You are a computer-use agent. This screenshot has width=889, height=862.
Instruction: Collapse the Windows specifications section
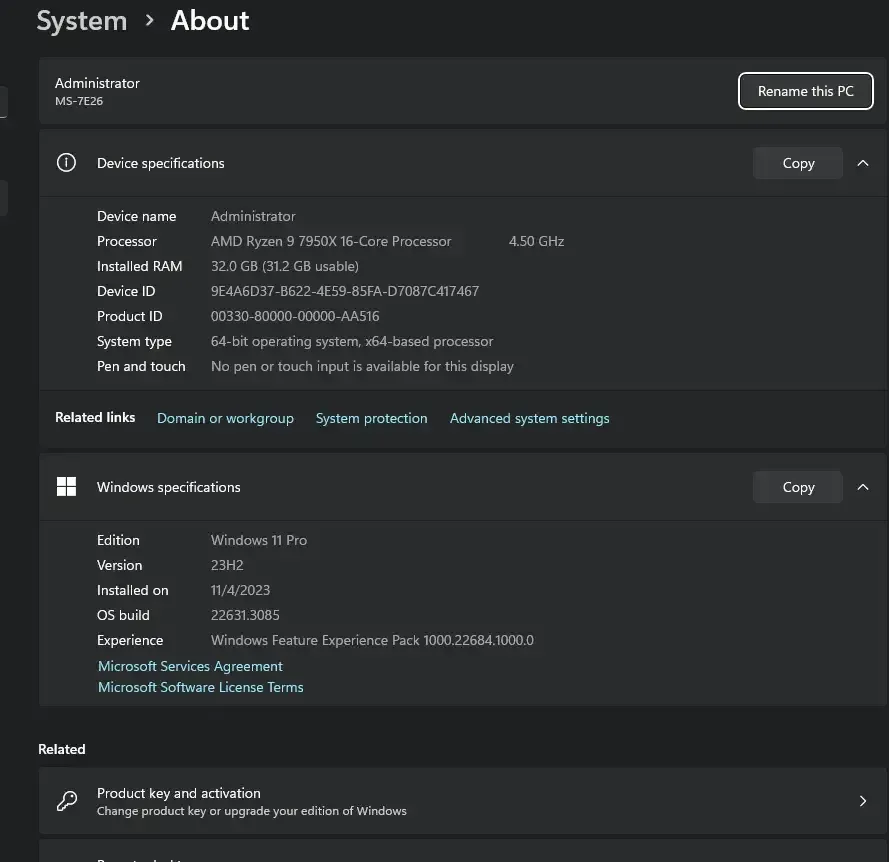pyautogui.click(x=862, y=487)
